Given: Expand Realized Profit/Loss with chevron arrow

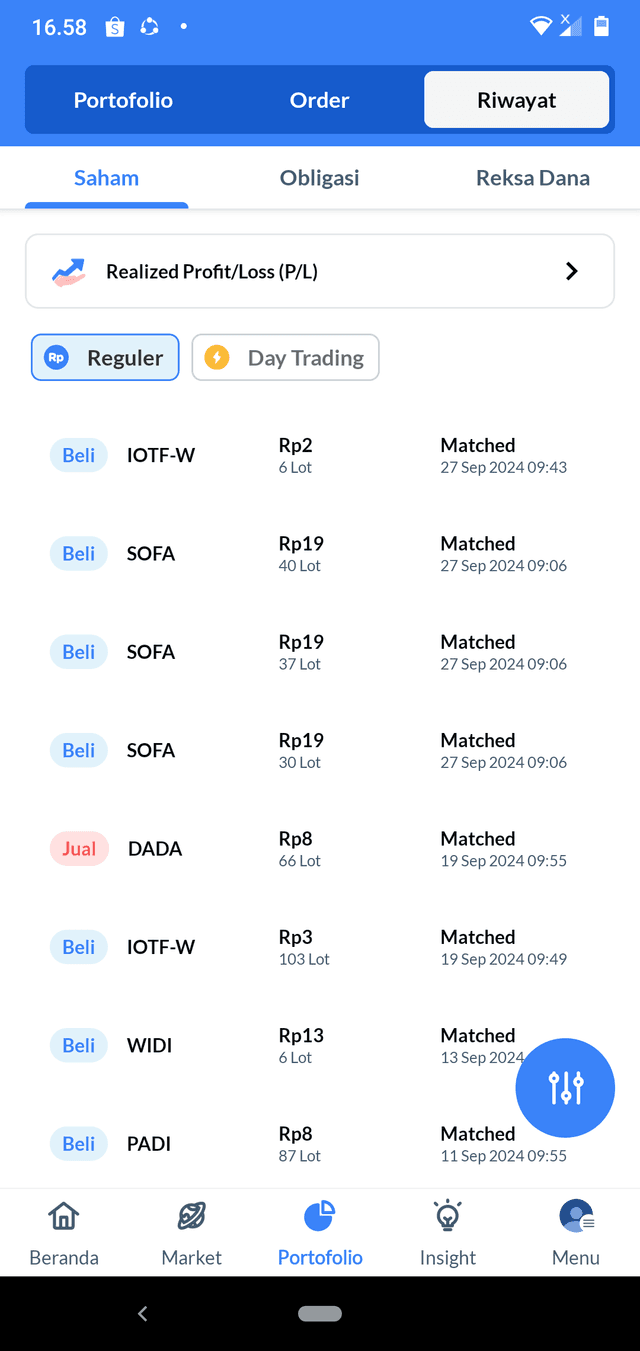Looking at the screenshot, I should coord(572,271).
